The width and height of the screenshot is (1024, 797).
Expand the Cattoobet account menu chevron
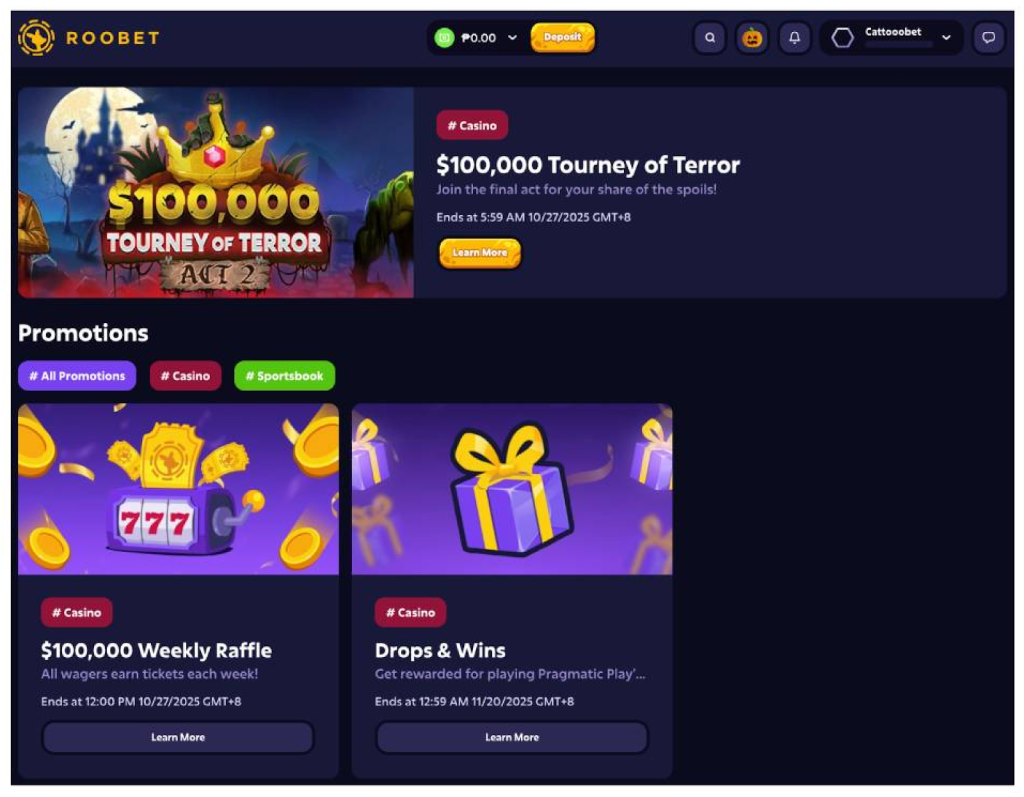click(x=946, y=38)
